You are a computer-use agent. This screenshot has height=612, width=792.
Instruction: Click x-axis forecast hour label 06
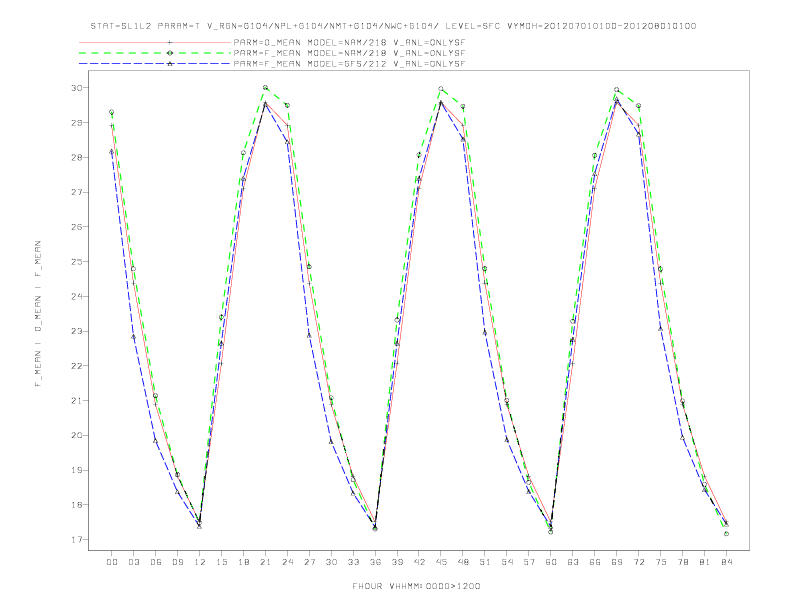pyautogui.click(x=156, y=562)
